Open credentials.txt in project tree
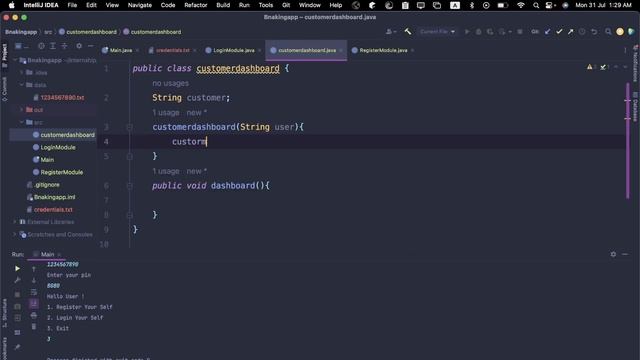Image resolution: width=640 pixels, height=360 pixels. (53, 209)
